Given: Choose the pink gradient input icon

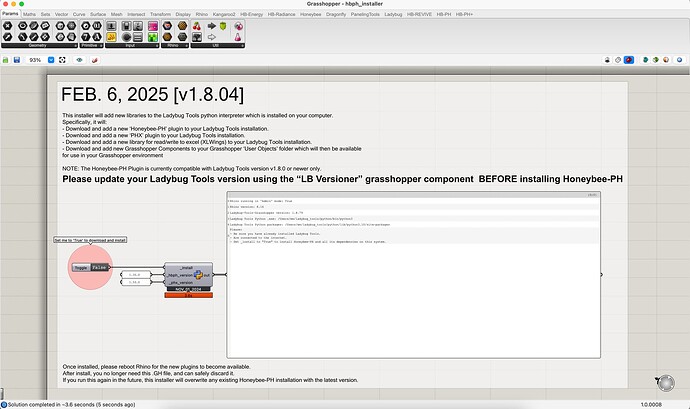Looking at the screenshot, I should point(153,26).
